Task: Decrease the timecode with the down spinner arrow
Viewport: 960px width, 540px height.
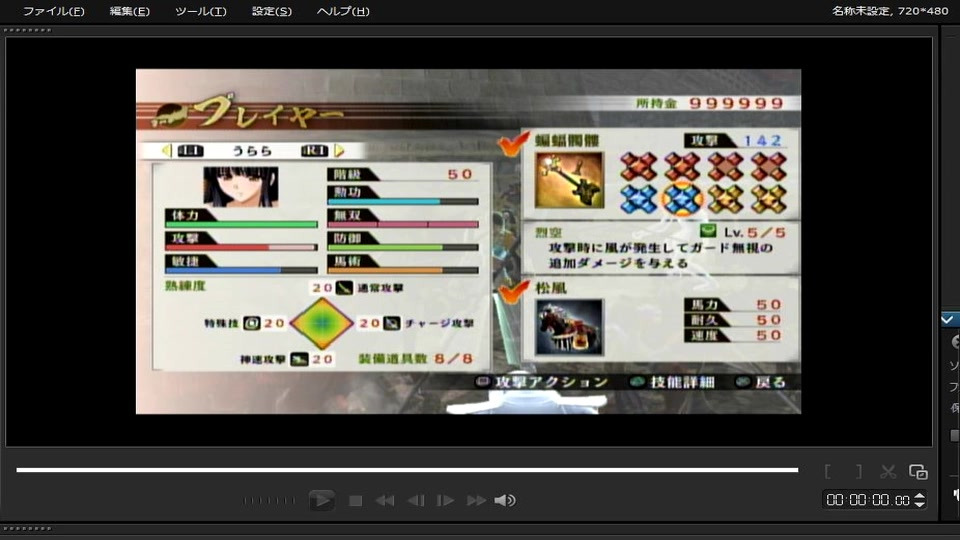Action: pos(919,504)
